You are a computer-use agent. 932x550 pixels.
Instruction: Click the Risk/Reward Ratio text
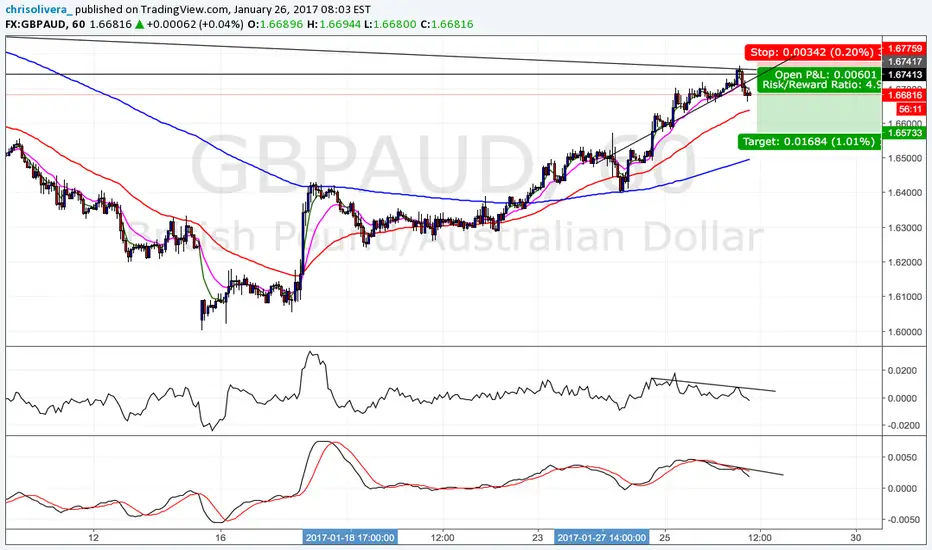[x=821, y=84]
